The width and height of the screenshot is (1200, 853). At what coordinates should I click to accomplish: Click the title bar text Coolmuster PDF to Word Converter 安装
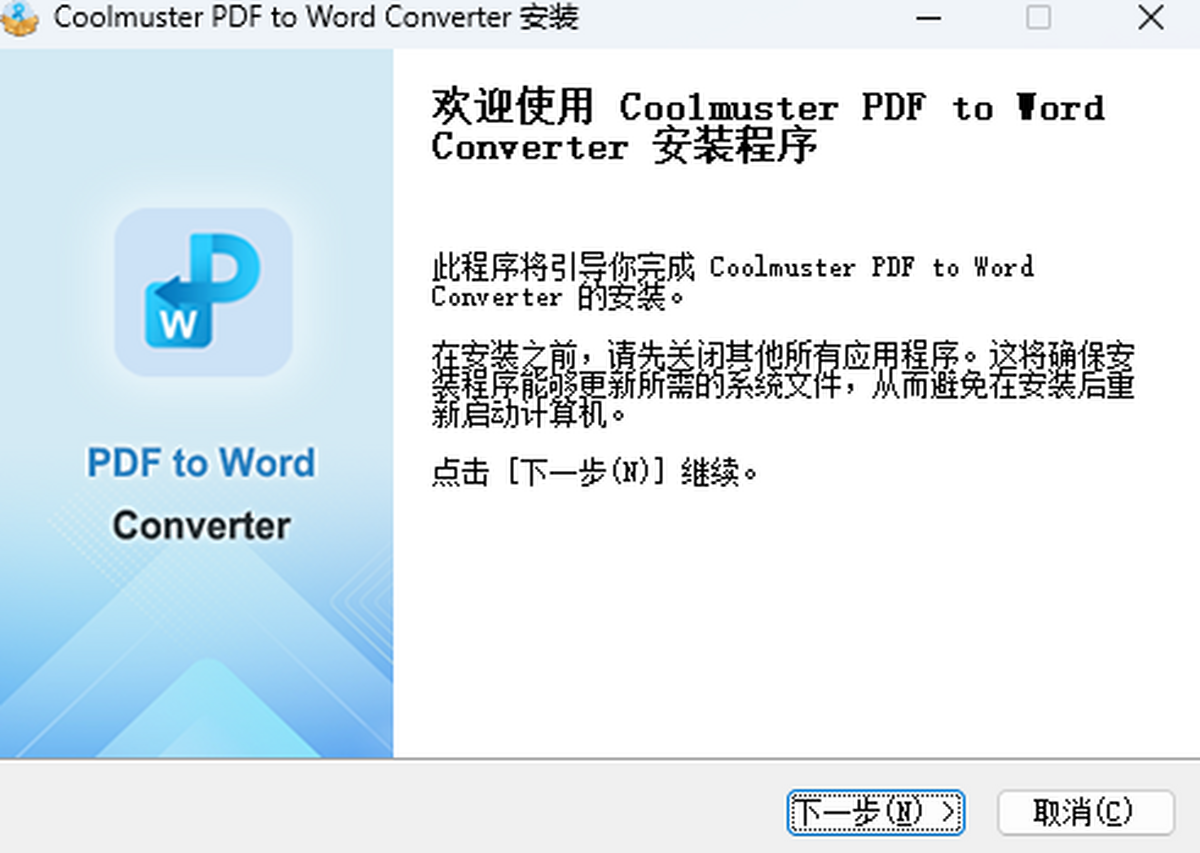point(316,18)
